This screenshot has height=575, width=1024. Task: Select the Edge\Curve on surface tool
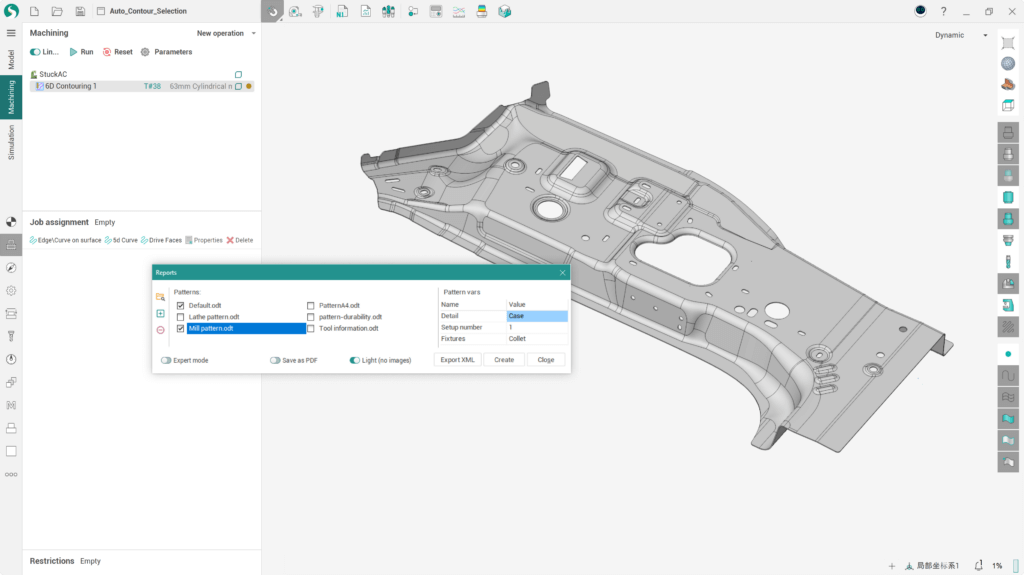(x=65, y=240)
